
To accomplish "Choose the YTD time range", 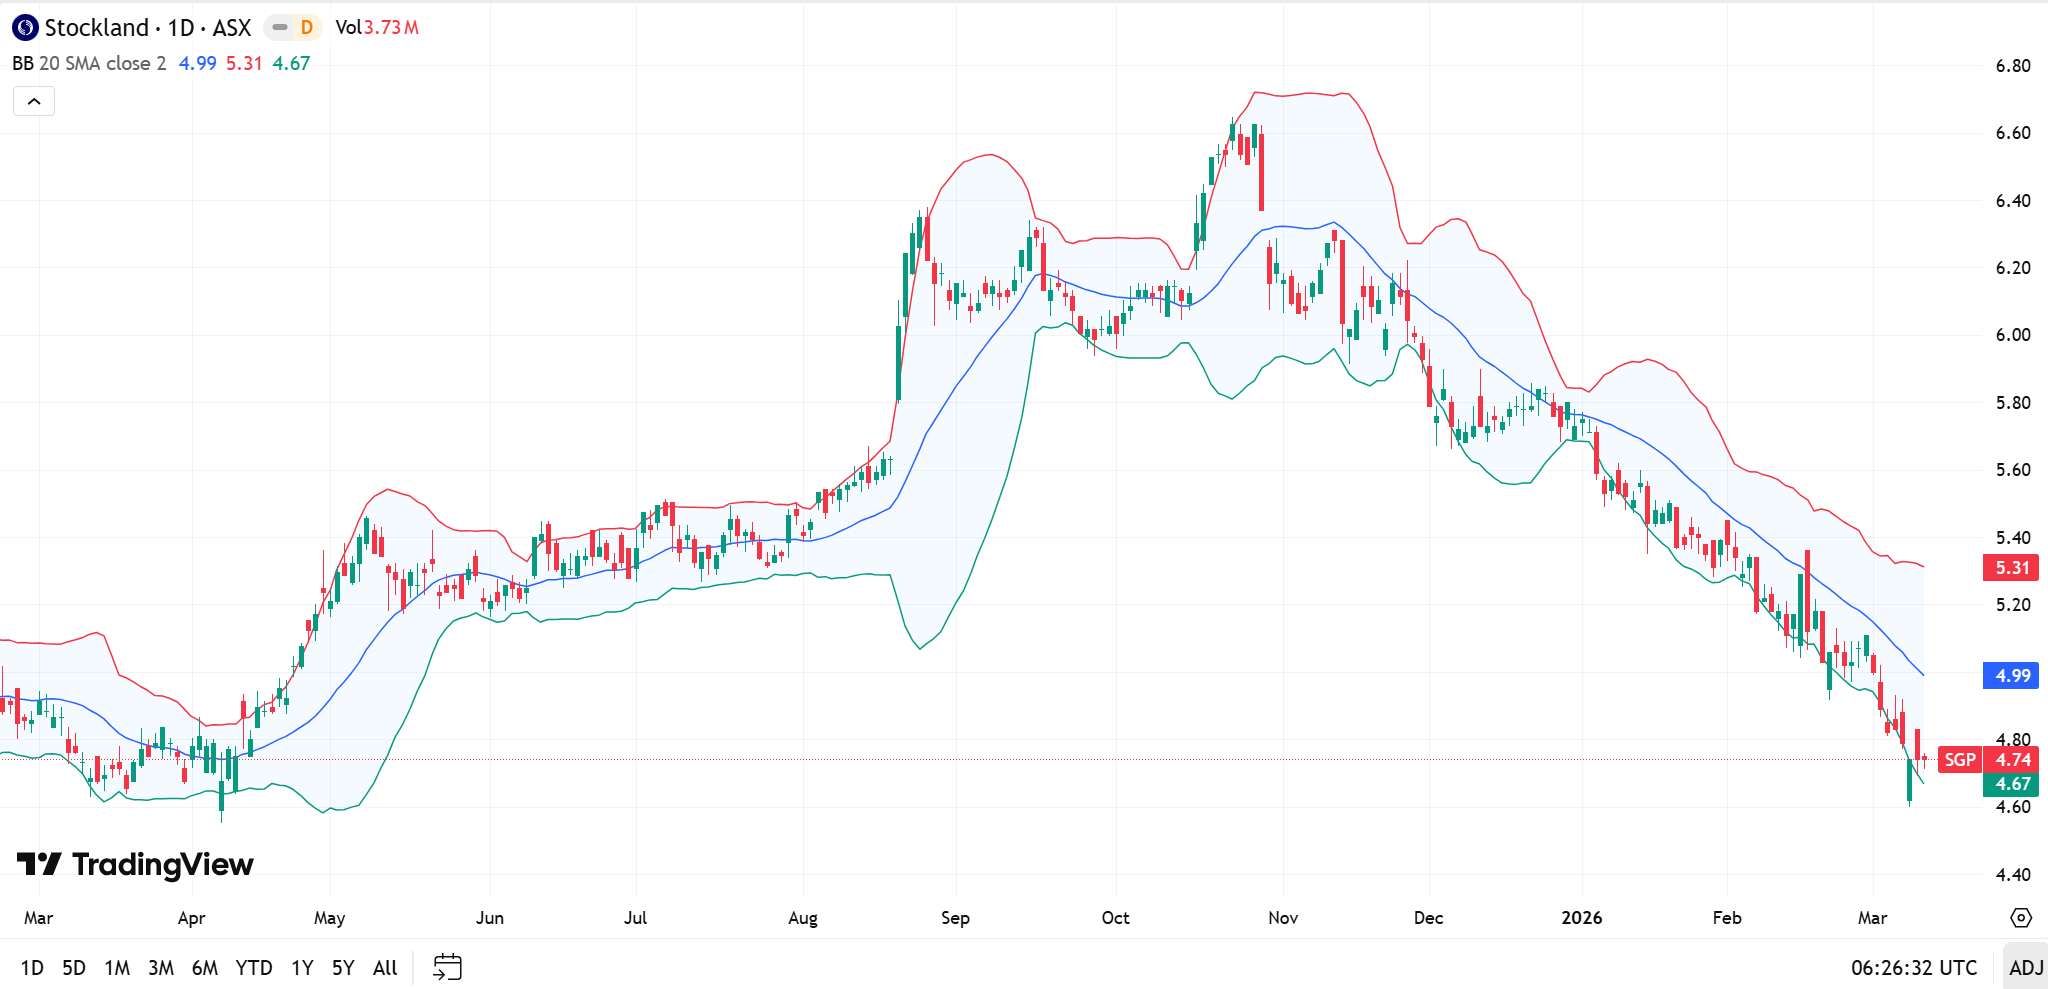I will click(x=254, y=967).
